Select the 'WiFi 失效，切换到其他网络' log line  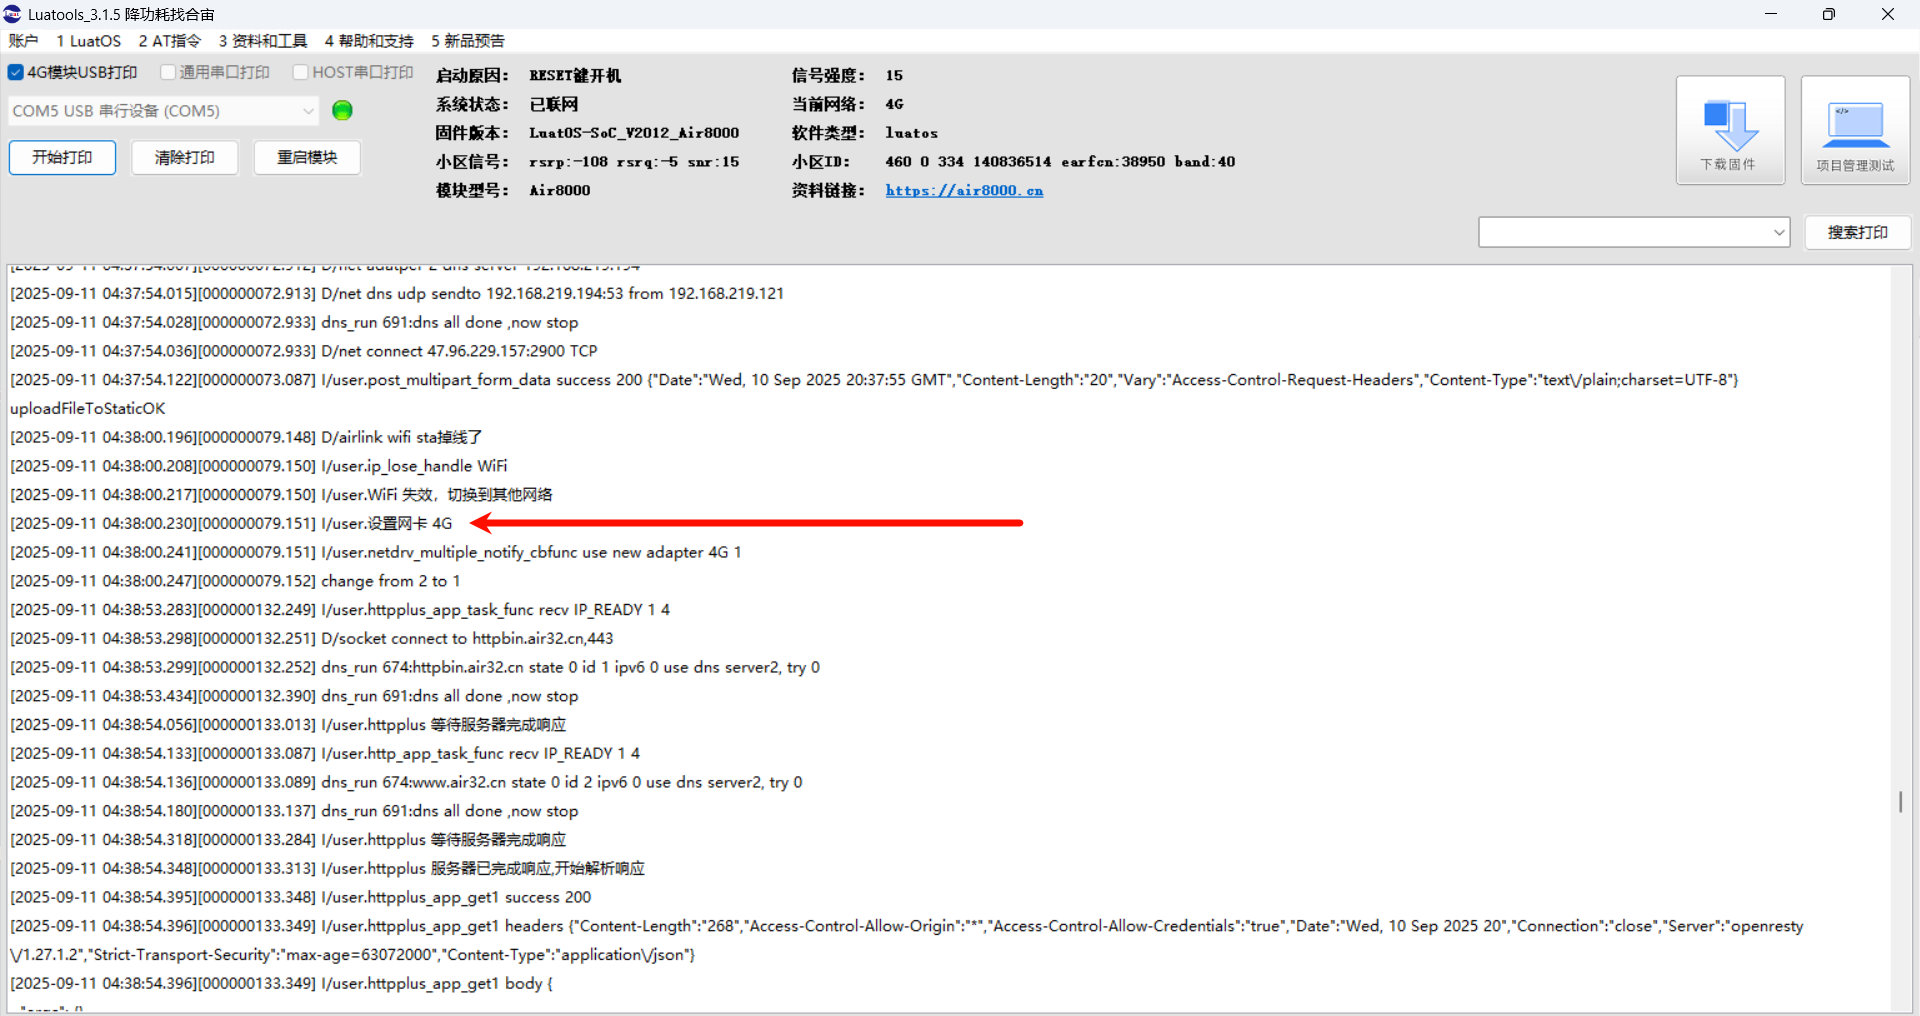coord(281,494)
